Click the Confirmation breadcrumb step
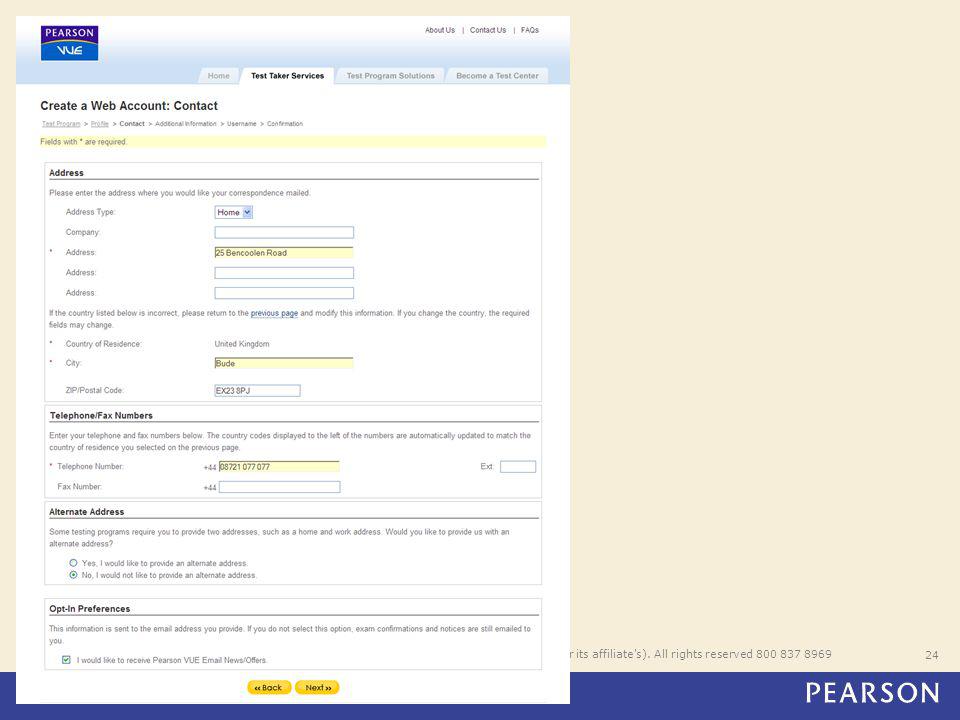This screenshot has height=720, width=960. pos(285,124)
